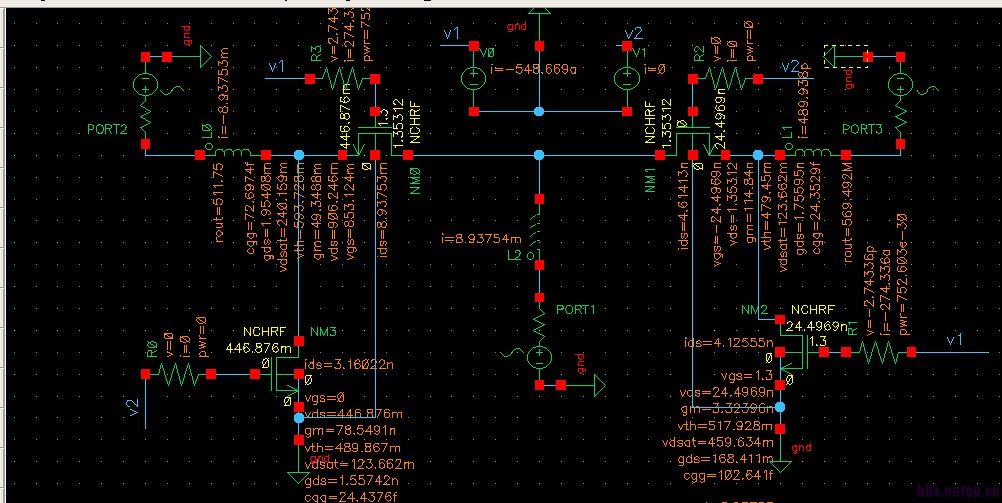Select resistor R2 symbol
The width and height of the screenshot is (1002, 503).
[725, 79]
